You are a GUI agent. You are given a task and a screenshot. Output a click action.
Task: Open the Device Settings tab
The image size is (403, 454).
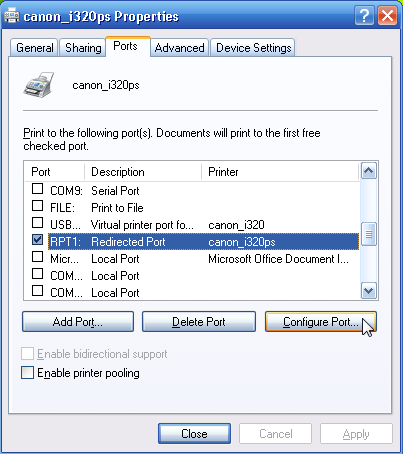(x=253, y=48)
